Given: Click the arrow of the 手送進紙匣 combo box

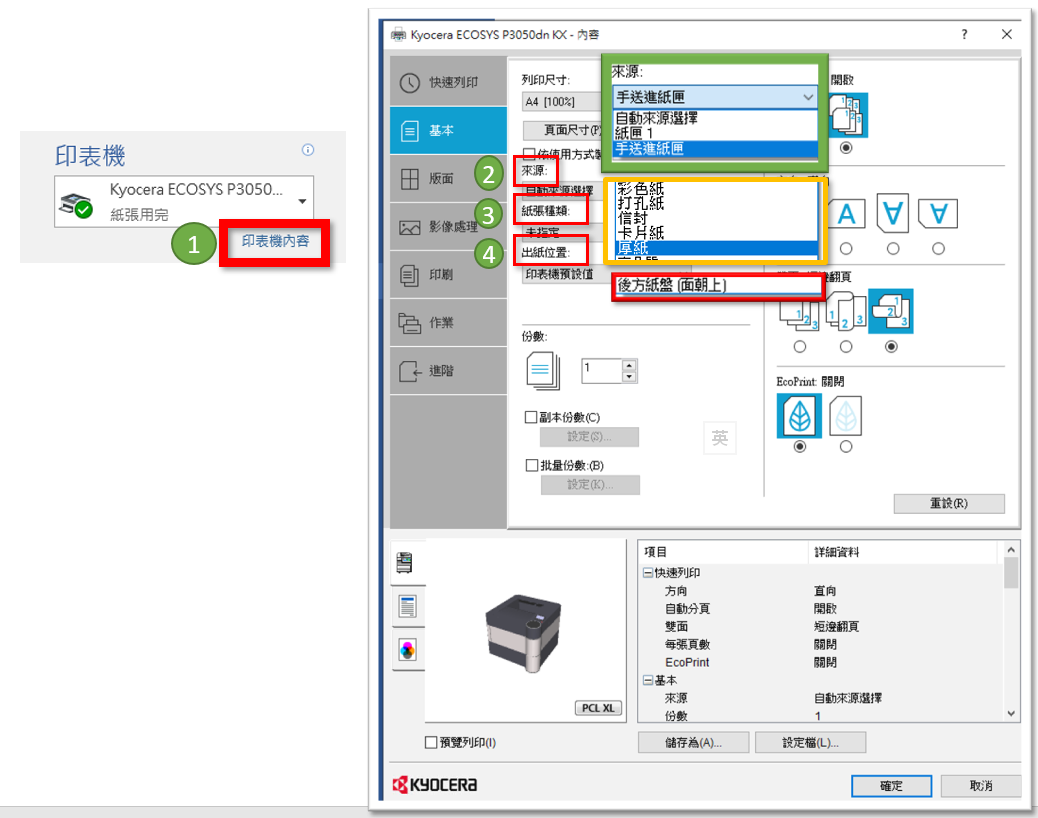Looking at the screenshot, I should 808,97.
